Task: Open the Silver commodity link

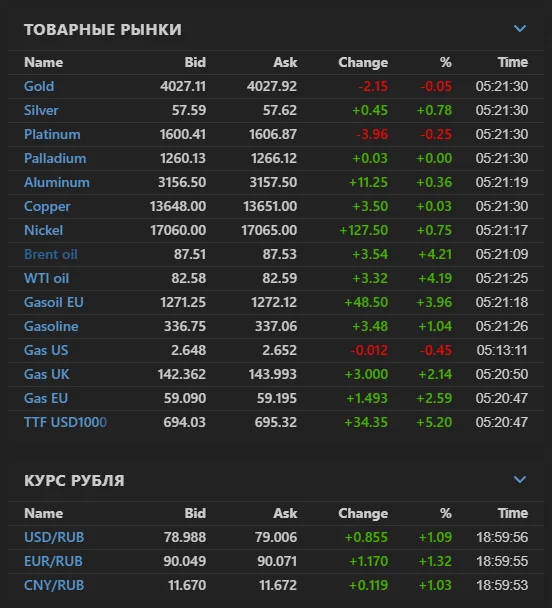Action: coord(41,110)
